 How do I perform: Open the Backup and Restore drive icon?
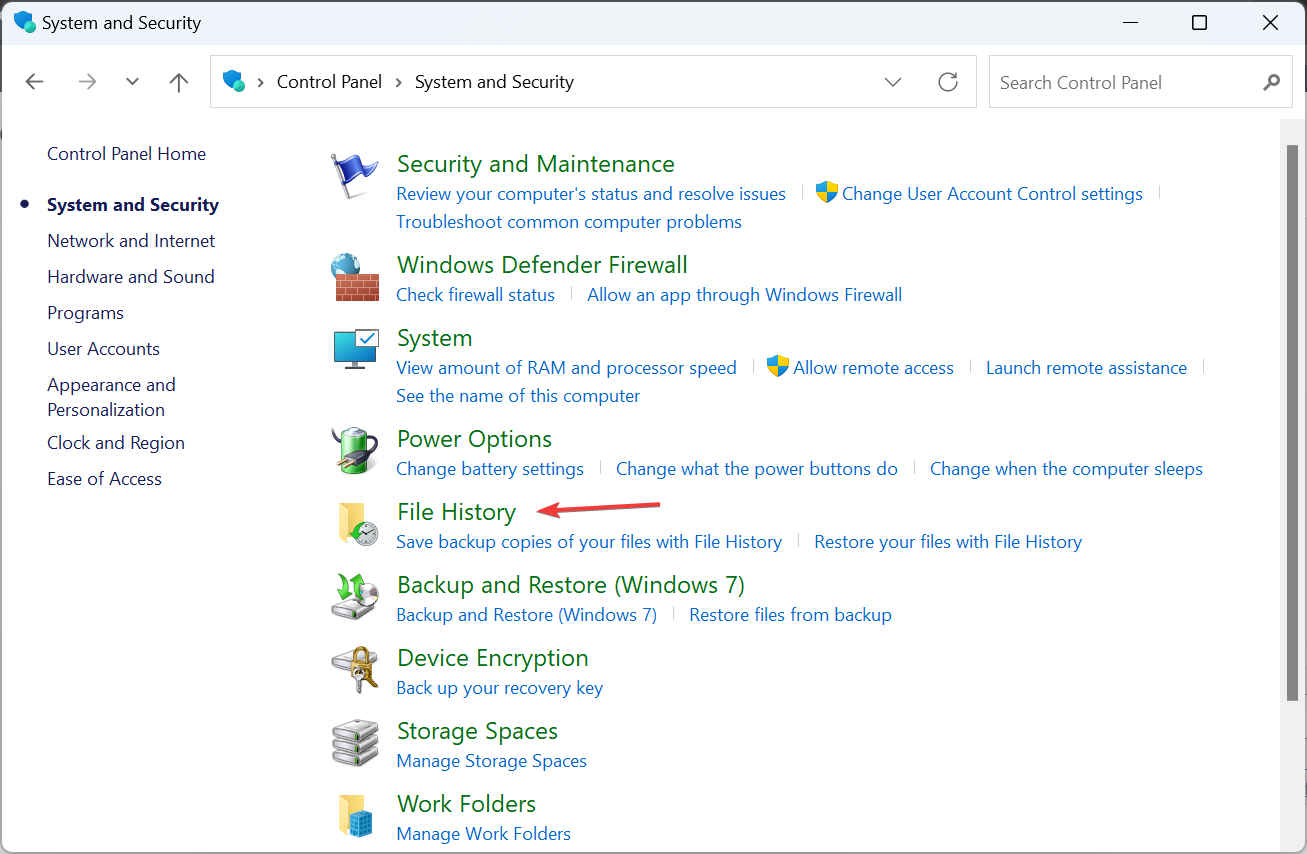pyautogui.click(x=356, y=597)
